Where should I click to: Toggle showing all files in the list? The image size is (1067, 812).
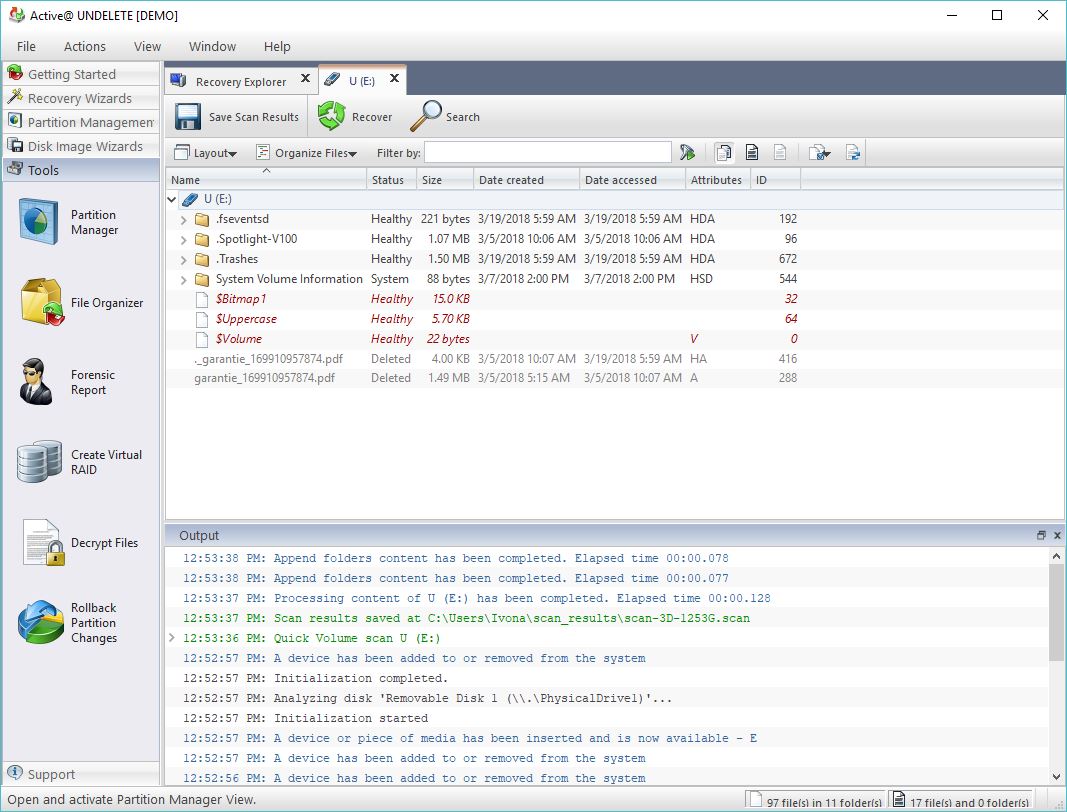[723, 152]
